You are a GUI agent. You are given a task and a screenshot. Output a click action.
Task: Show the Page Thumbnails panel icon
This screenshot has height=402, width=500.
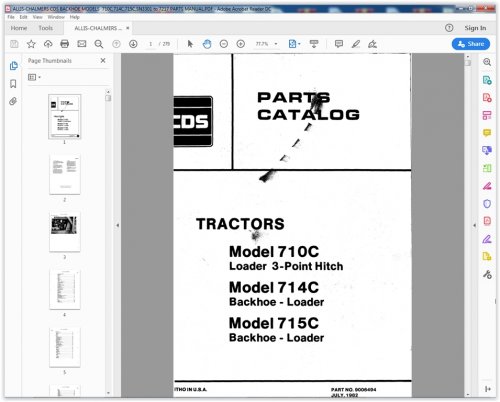tap(14, 66)
